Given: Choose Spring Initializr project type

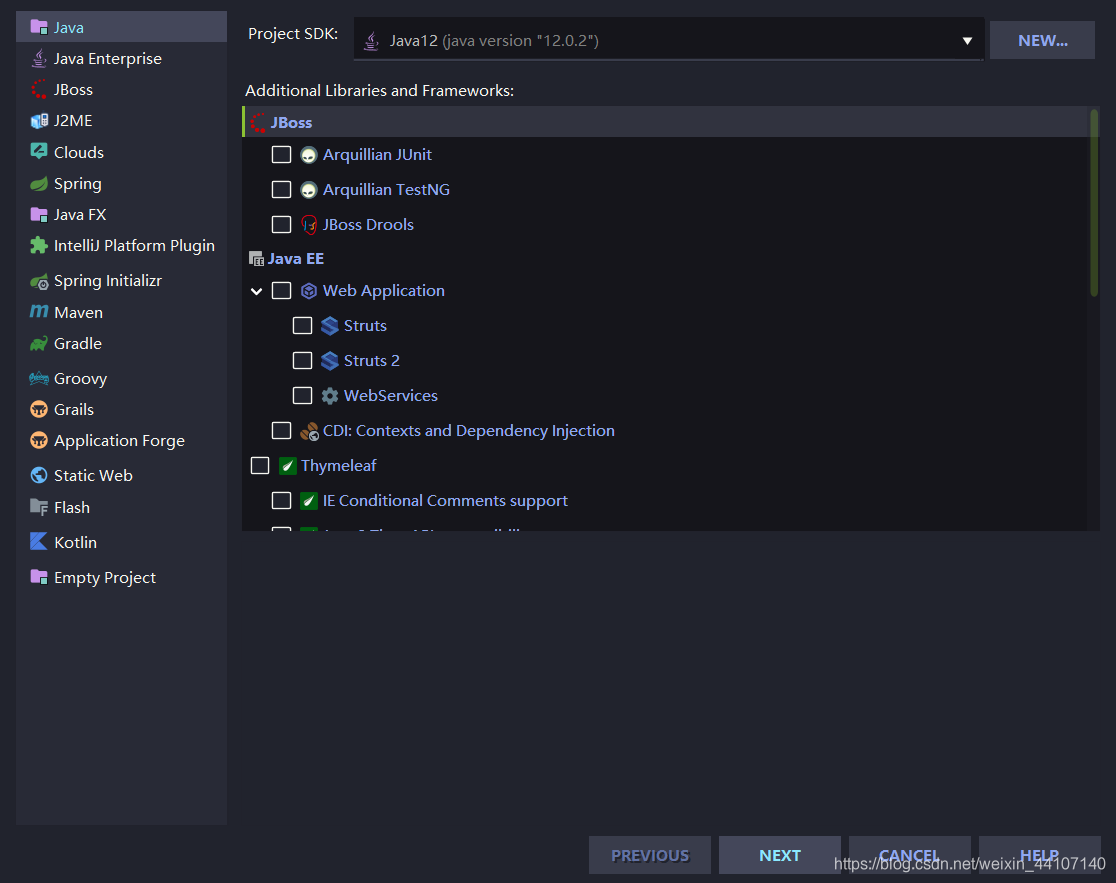Looking at the screenshot, I should (121, 281).
